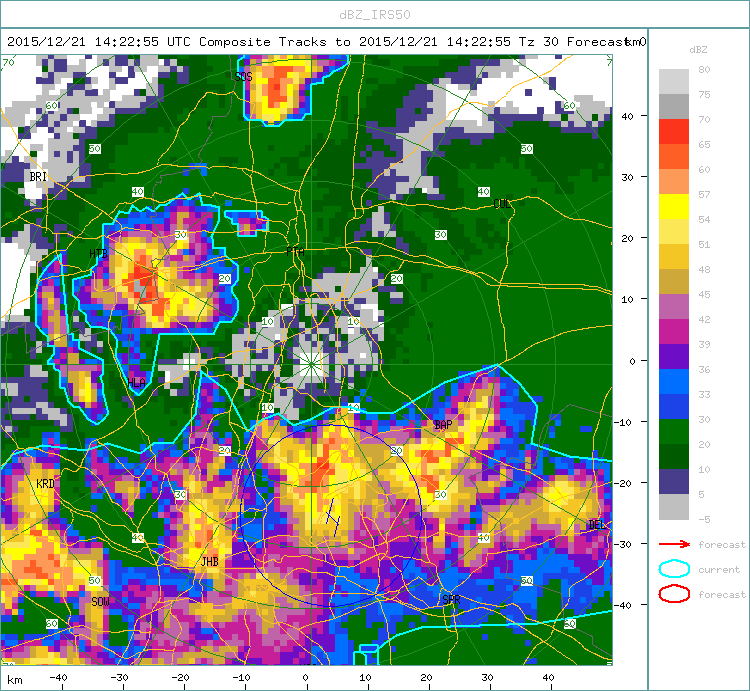Click the -5 value on the dBZ scale
Image resolution: width=750 pixels, height=691 pixels.
[704, 519]
